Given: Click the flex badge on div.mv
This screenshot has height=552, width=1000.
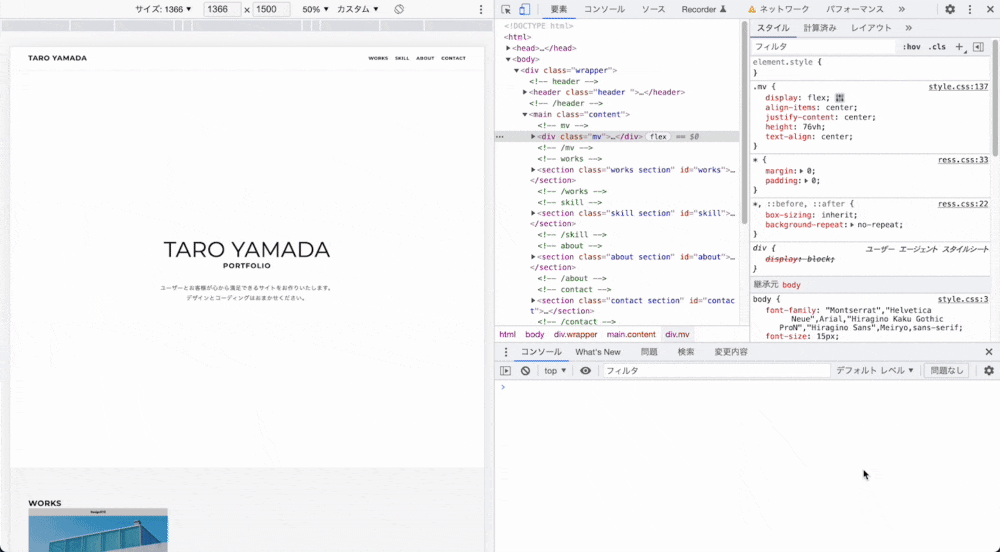Looking at the screenshot, I should click(x=658, y=136).
